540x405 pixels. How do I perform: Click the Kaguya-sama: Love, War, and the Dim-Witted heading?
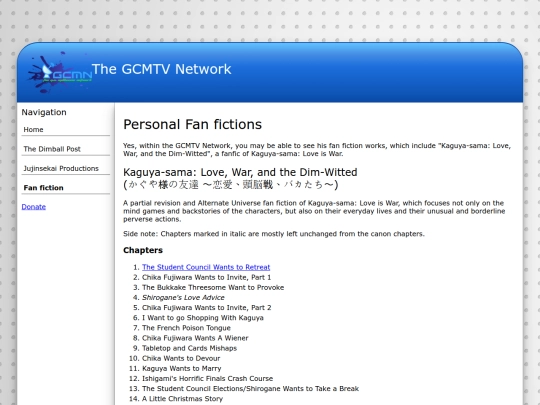point(240,172)
